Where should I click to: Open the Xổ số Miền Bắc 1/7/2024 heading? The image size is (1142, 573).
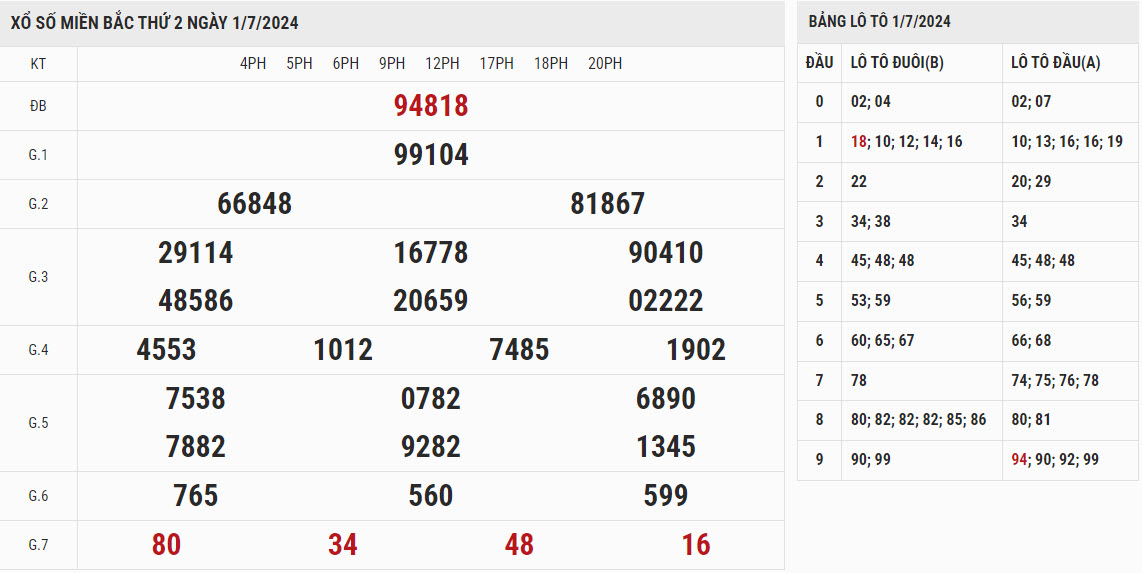click(155, 23)
